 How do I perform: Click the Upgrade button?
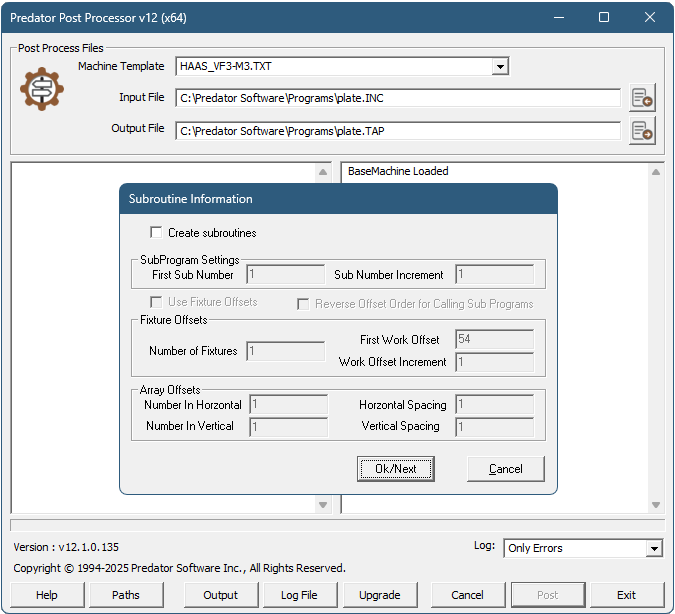[x=380, y=595]
